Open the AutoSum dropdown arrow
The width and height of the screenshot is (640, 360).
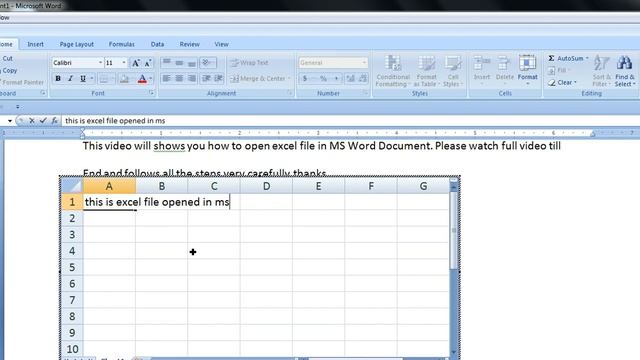(x=587, y=58)
